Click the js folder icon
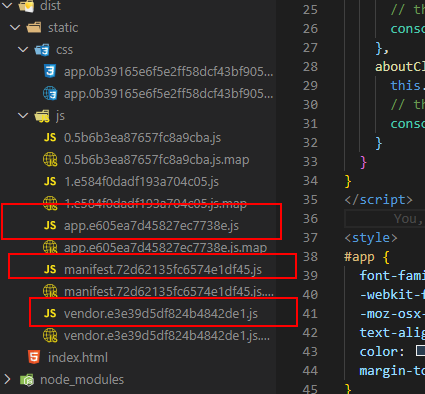This screenshot has width=425, height=394. click(42, 116)
